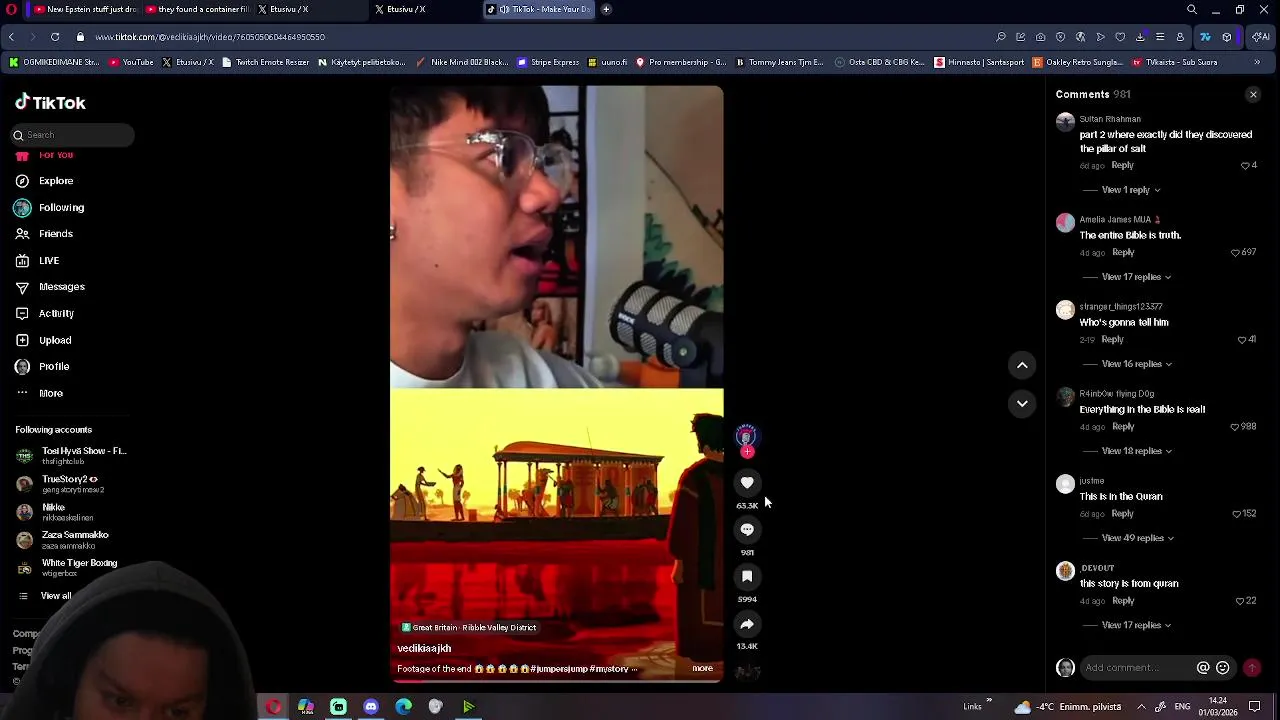Close the Comments panel
Image resolution: width=1280 pixels, height=720 pixels.
point(1253,94)
